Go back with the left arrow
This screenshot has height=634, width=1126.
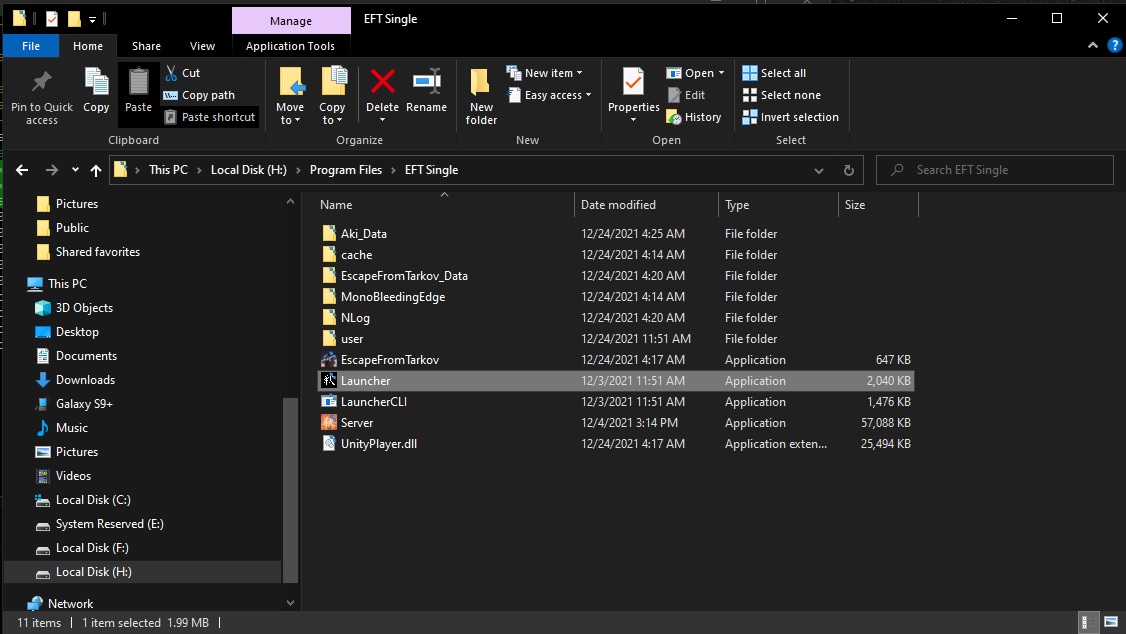[x=22, y=170]
